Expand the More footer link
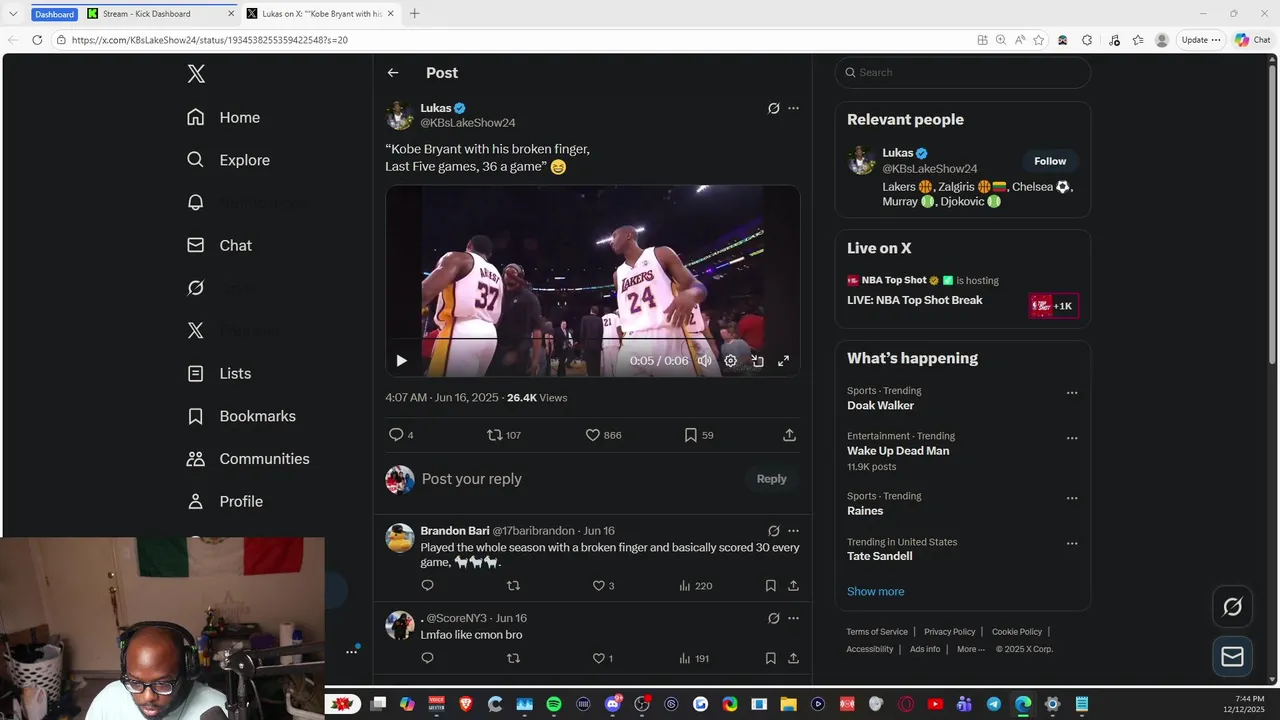1280x720 pixels. pyautogui.click(x=971, y=649)
